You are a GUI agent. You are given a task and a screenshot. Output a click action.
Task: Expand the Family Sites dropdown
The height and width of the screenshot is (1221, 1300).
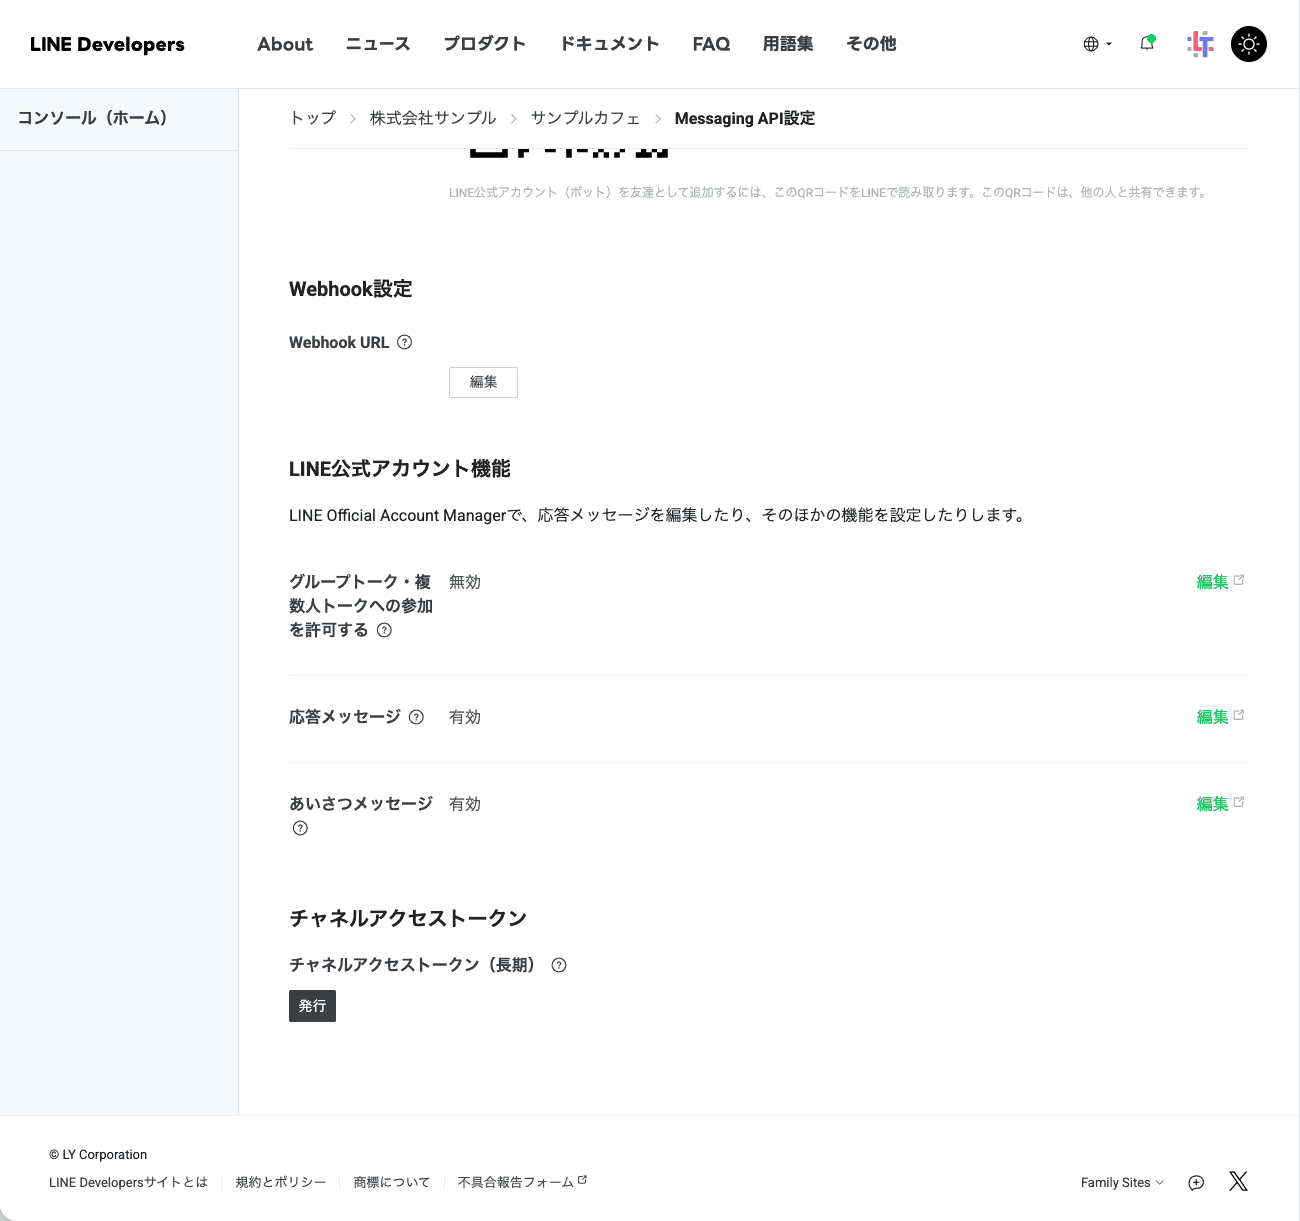pos(1122,1182)
